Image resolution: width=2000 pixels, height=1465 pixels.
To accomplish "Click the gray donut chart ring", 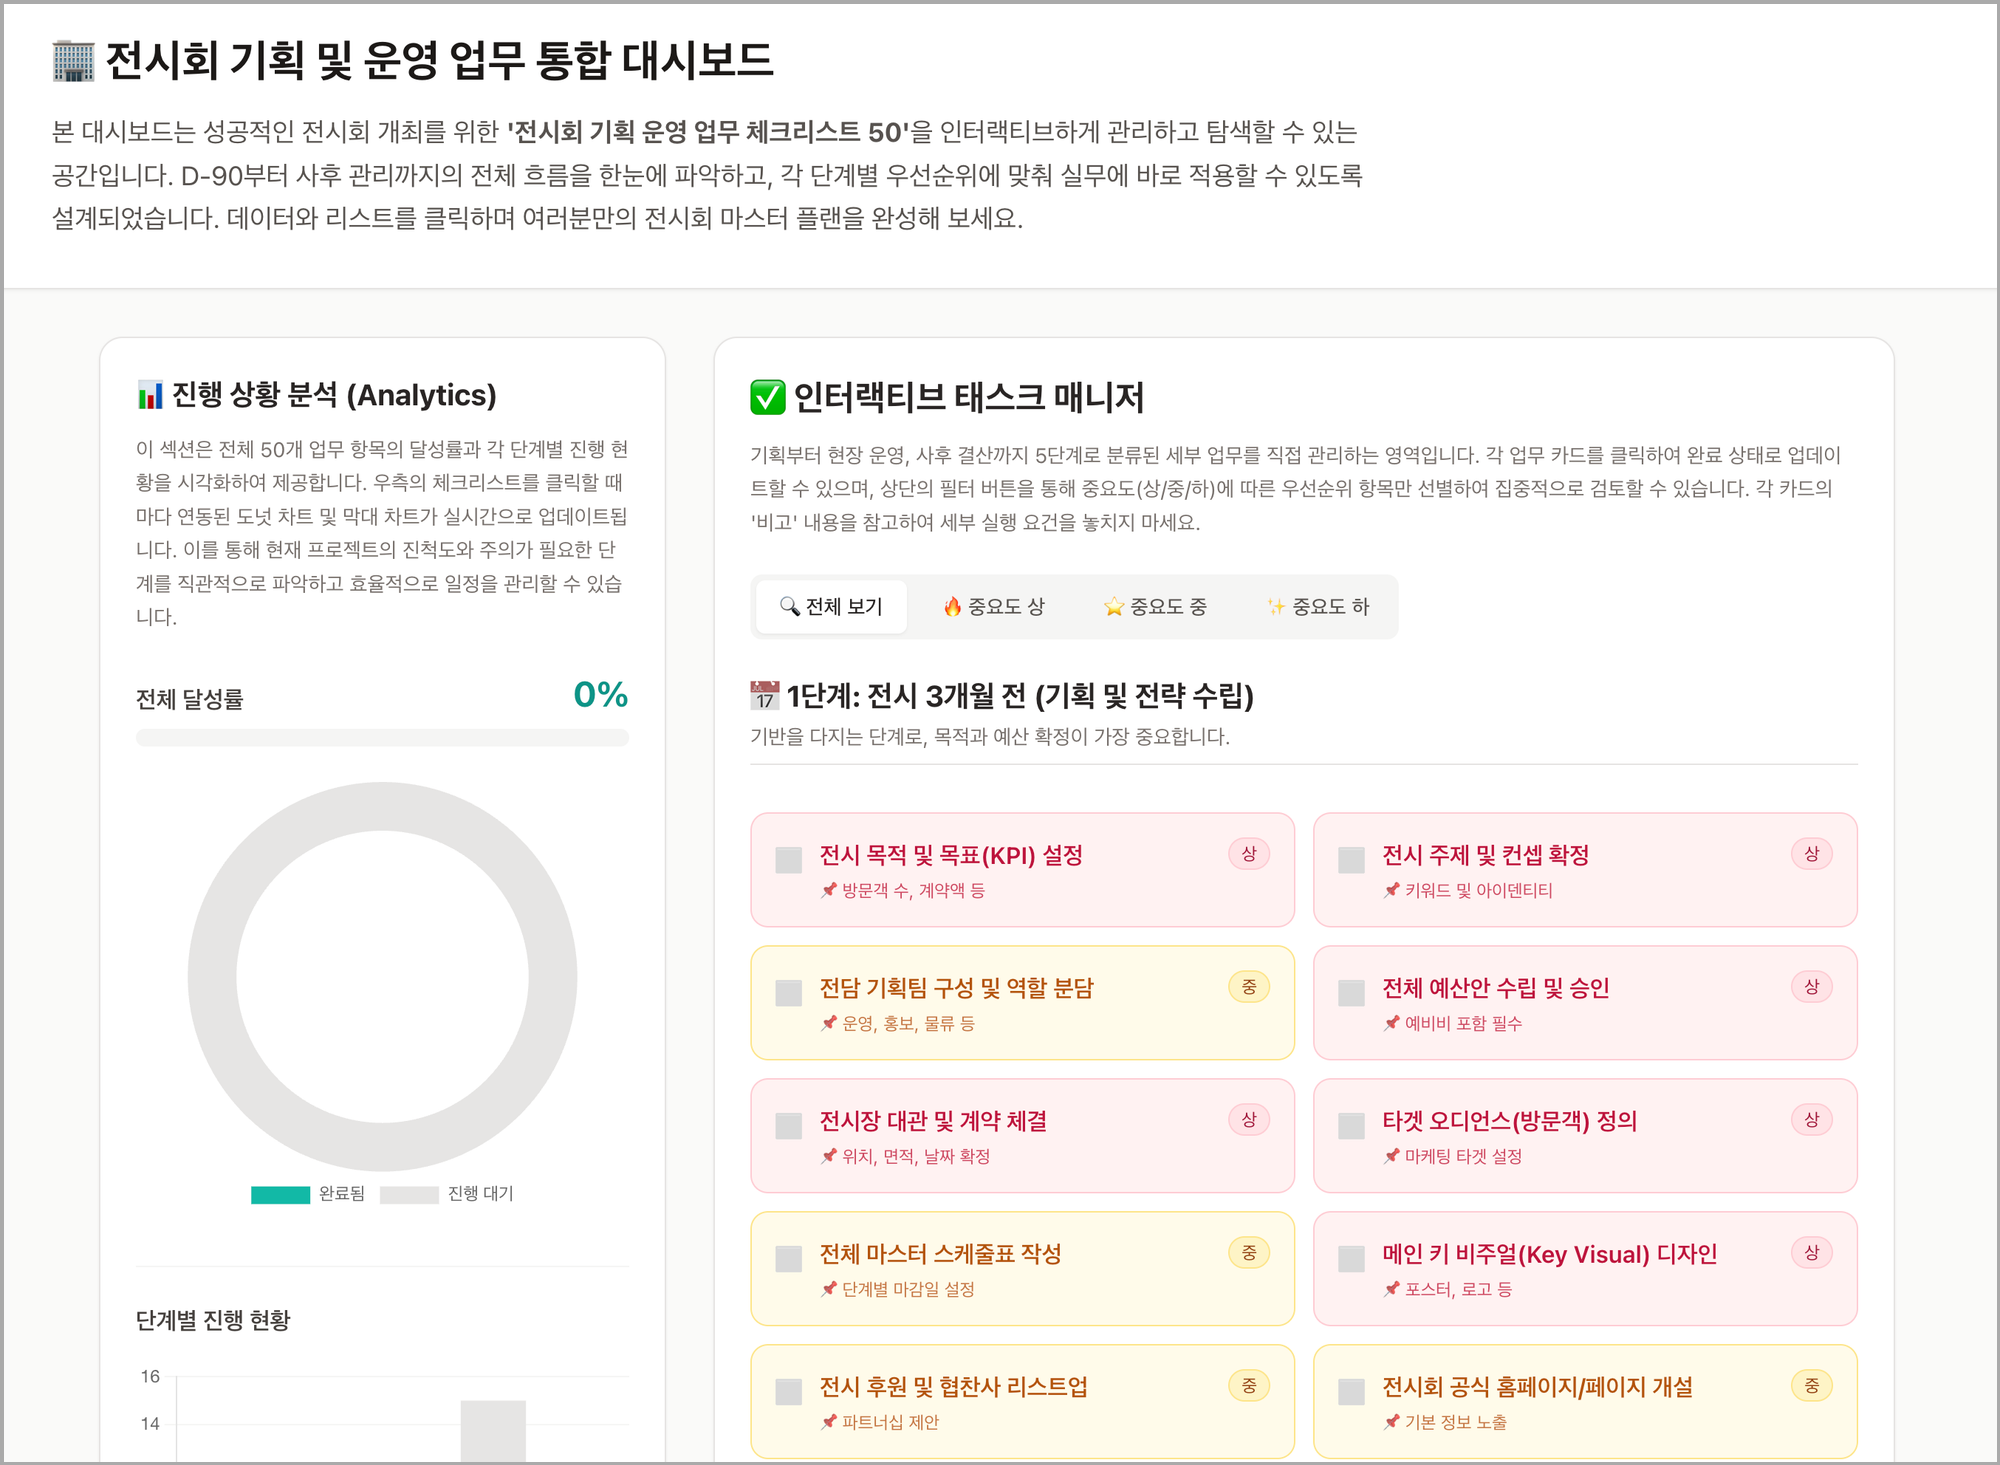I will coord(212,977).
